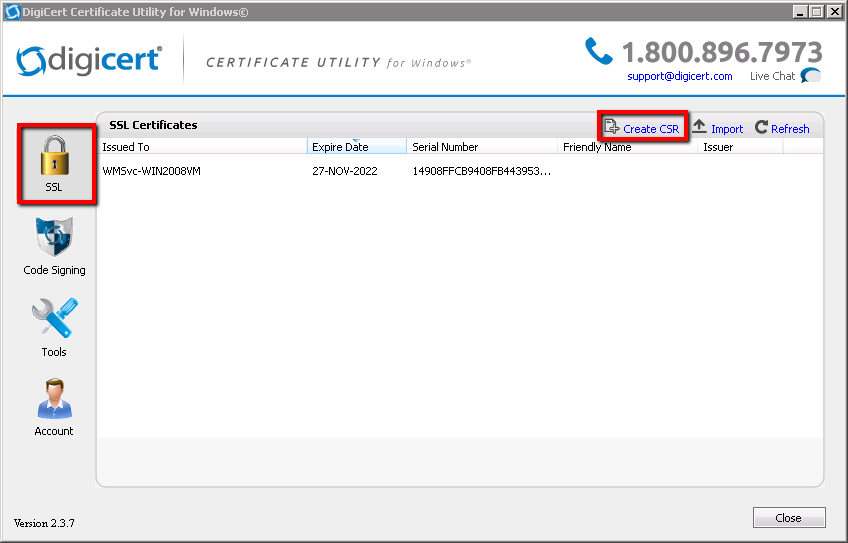
Task: Sort by the Serial Number column
Action: point(480,147)
